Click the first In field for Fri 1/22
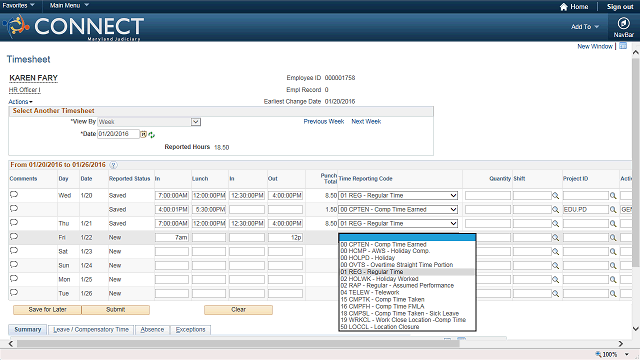The image size is (640, 360). click(172, 238)
